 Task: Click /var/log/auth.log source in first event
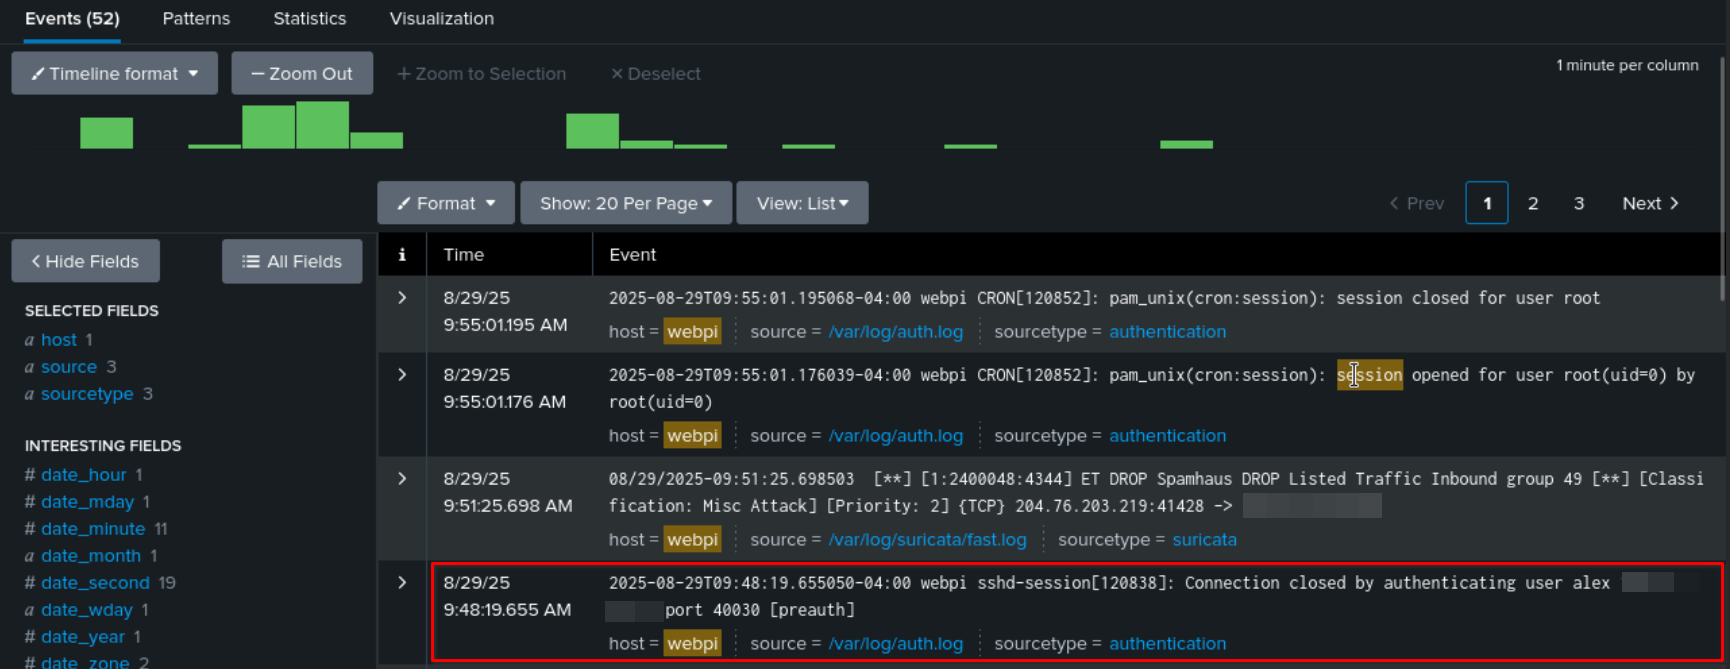click(x=896, y=332)
